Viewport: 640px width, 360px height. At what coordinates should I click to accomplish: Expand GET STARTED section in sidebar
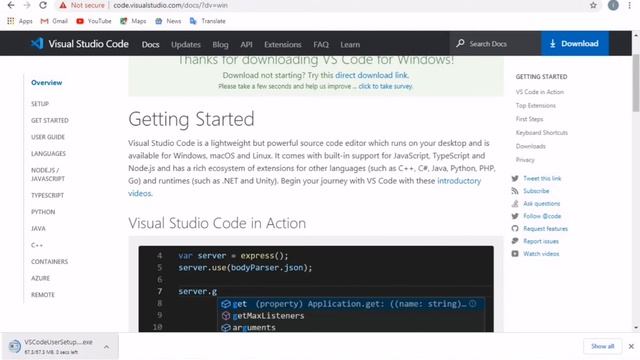pyautogui.click(x=50, y=120)
